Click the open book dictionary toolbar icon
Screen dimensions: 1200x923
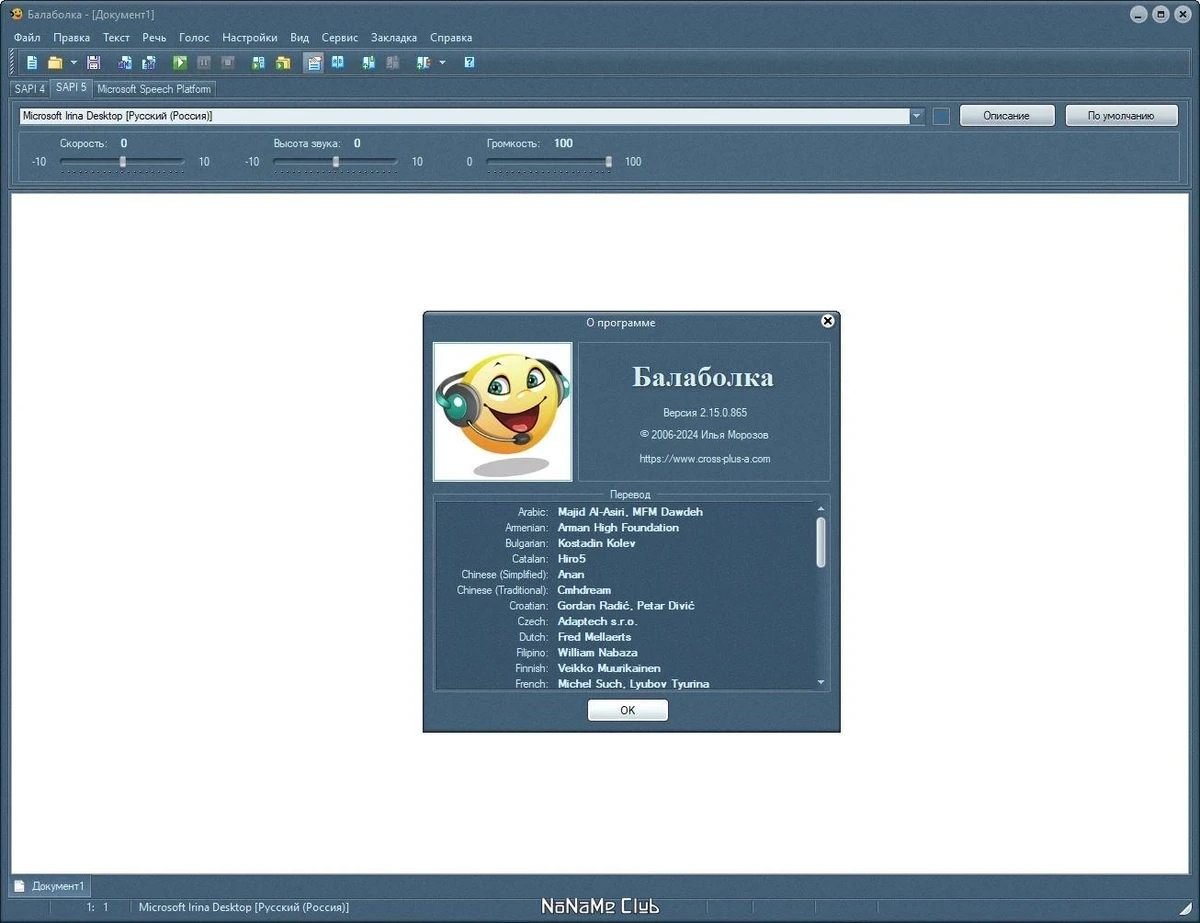point(338,62)
